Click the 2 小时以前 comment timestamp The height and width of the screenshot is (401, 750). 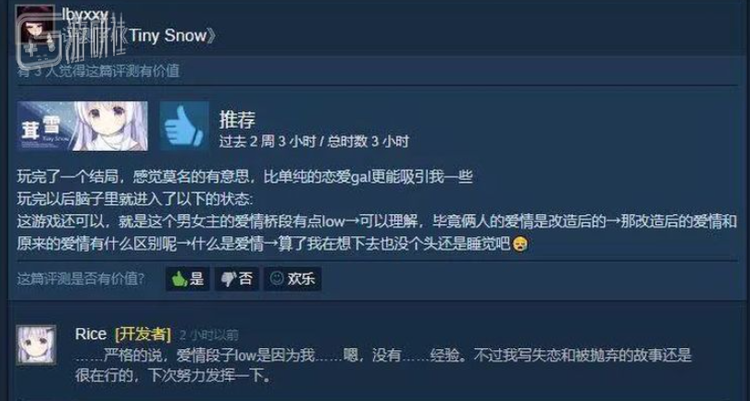click(209, 335)
